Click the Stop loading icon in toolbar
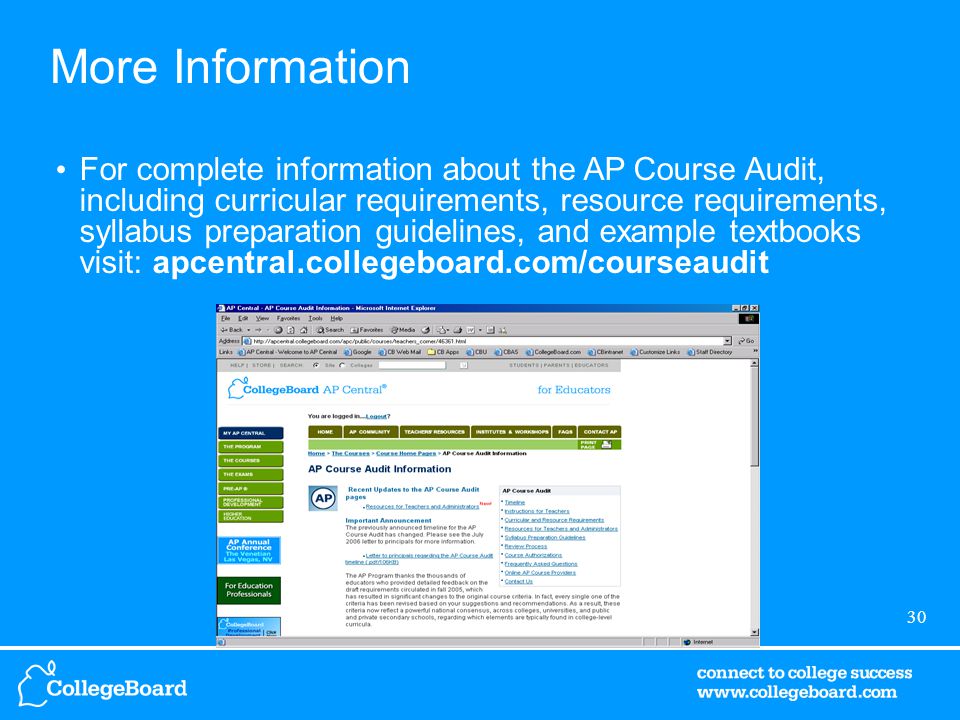This screenshot has height=720, width=960. (x=279, y=330)
